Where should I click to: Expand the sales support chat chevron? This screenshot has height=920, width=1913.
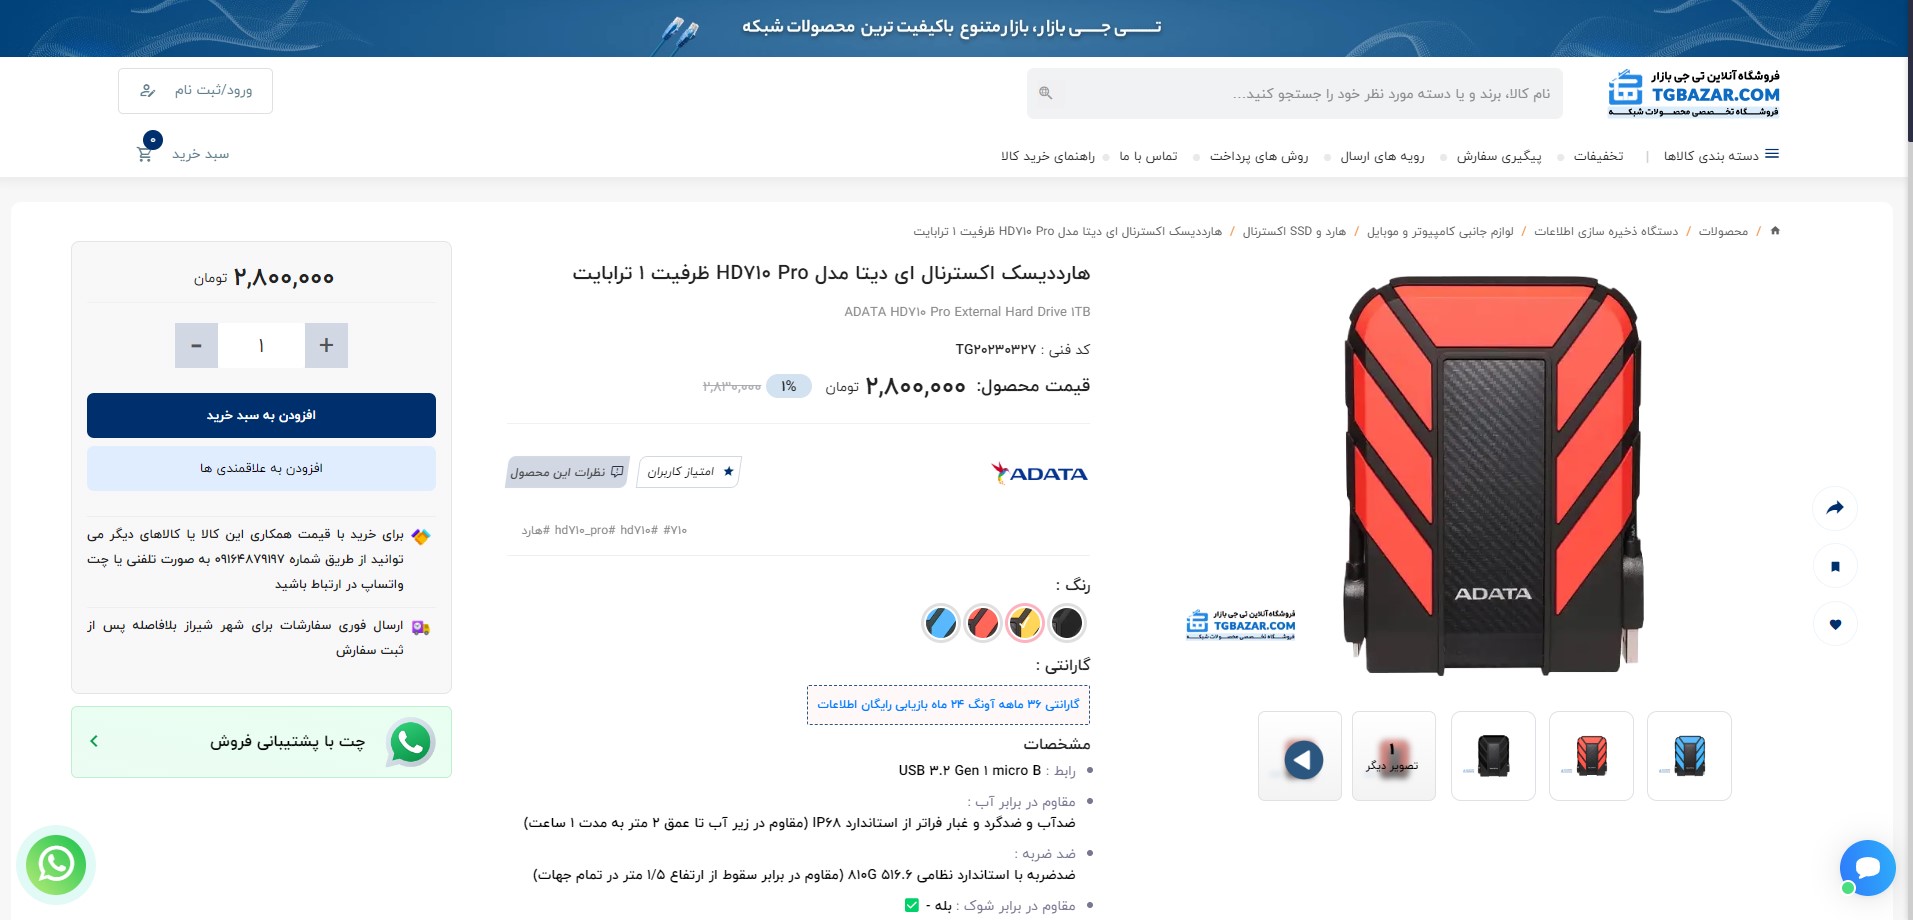pos(94,741)
